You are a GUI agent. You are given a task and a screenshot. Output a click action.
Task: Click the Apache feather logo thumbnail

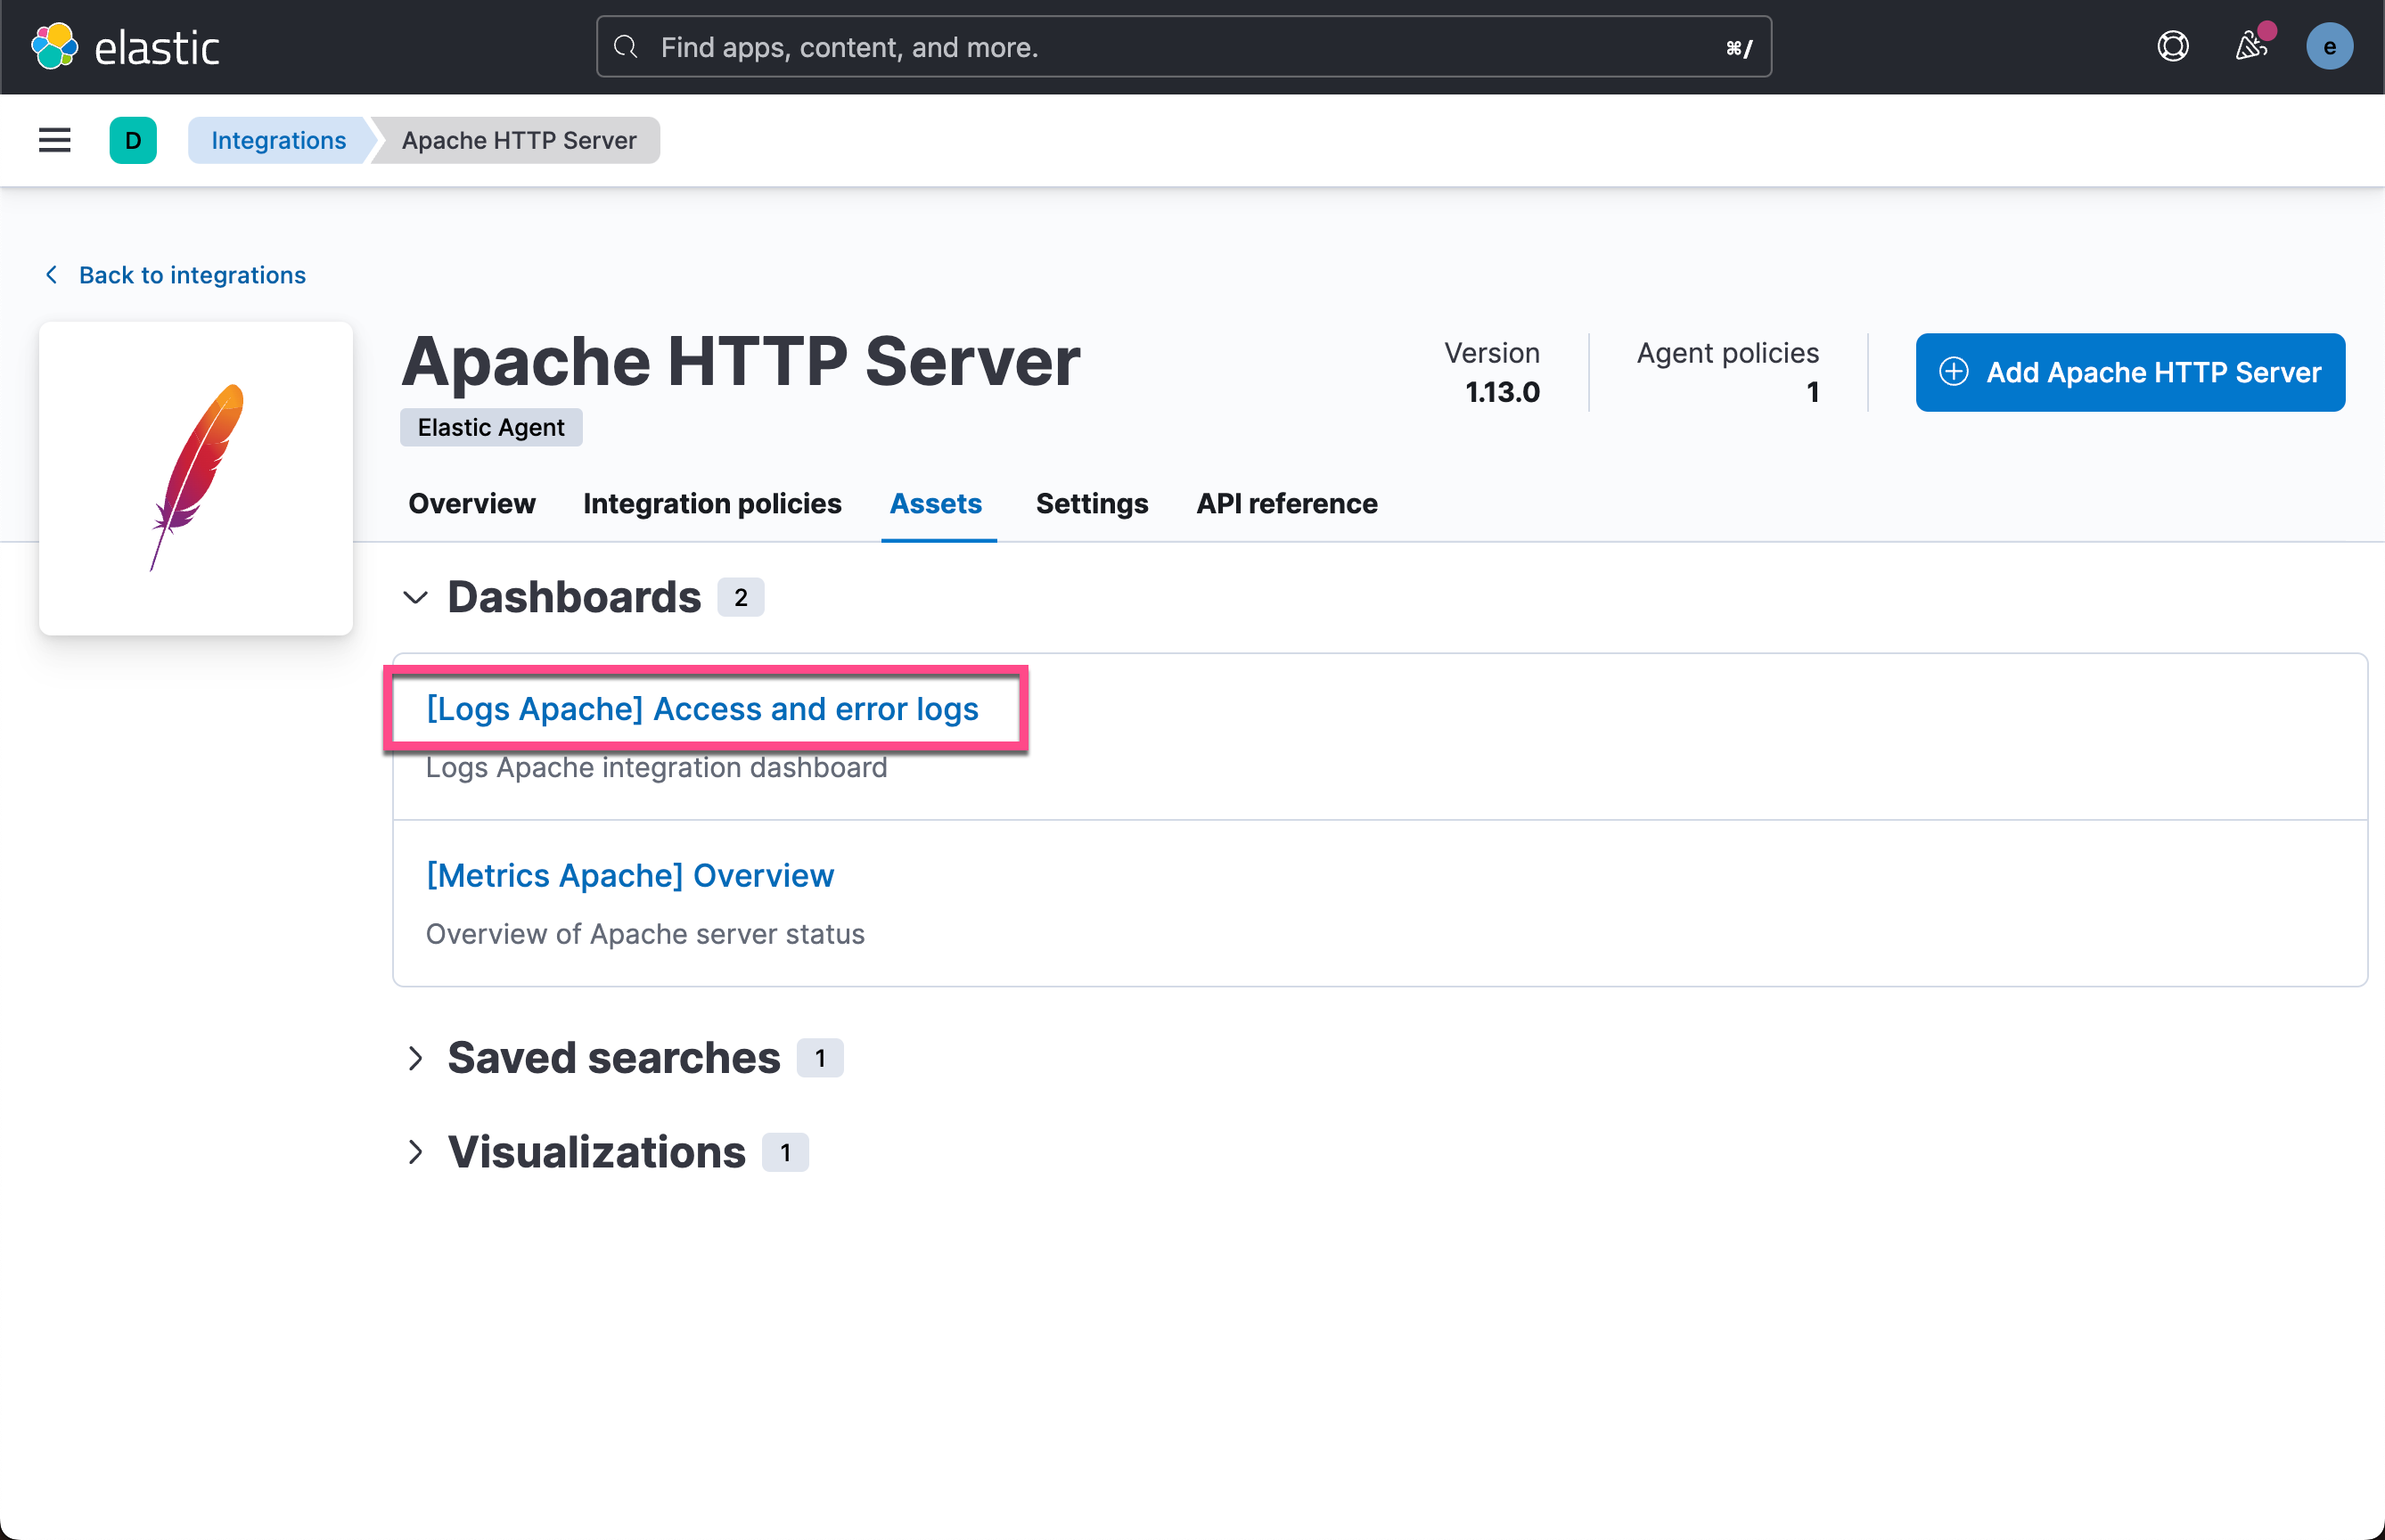click(x=196, y=478)
